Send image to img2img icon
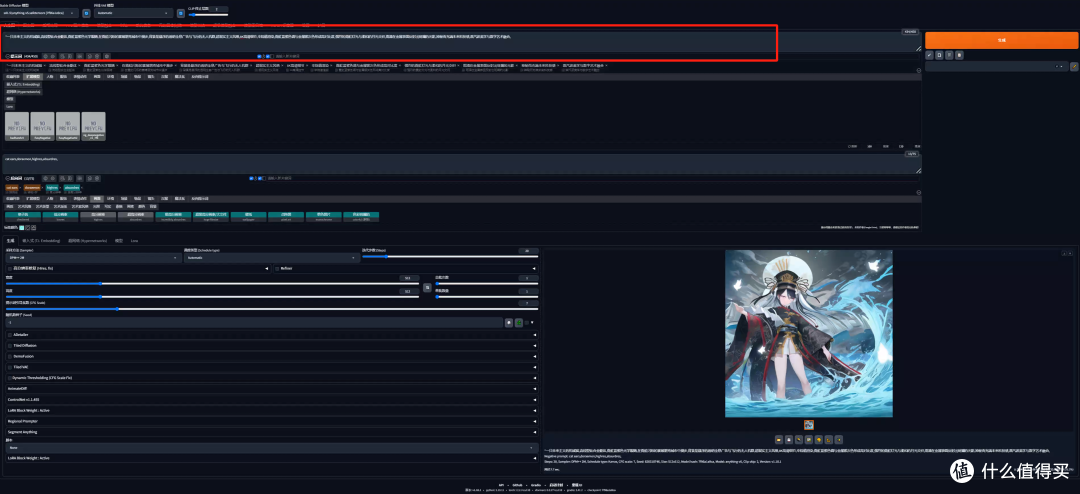This screenshot has width=1080, height=494. click(809, 439)
